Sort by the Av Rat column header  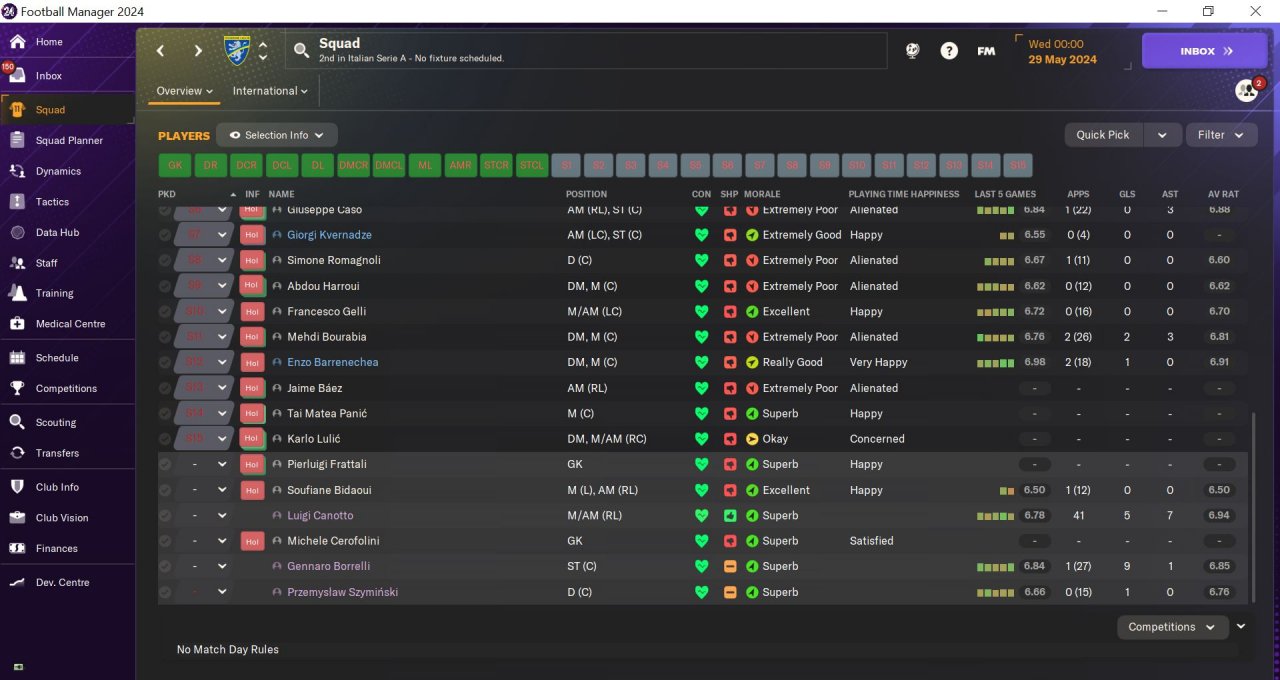point(1223,194)
